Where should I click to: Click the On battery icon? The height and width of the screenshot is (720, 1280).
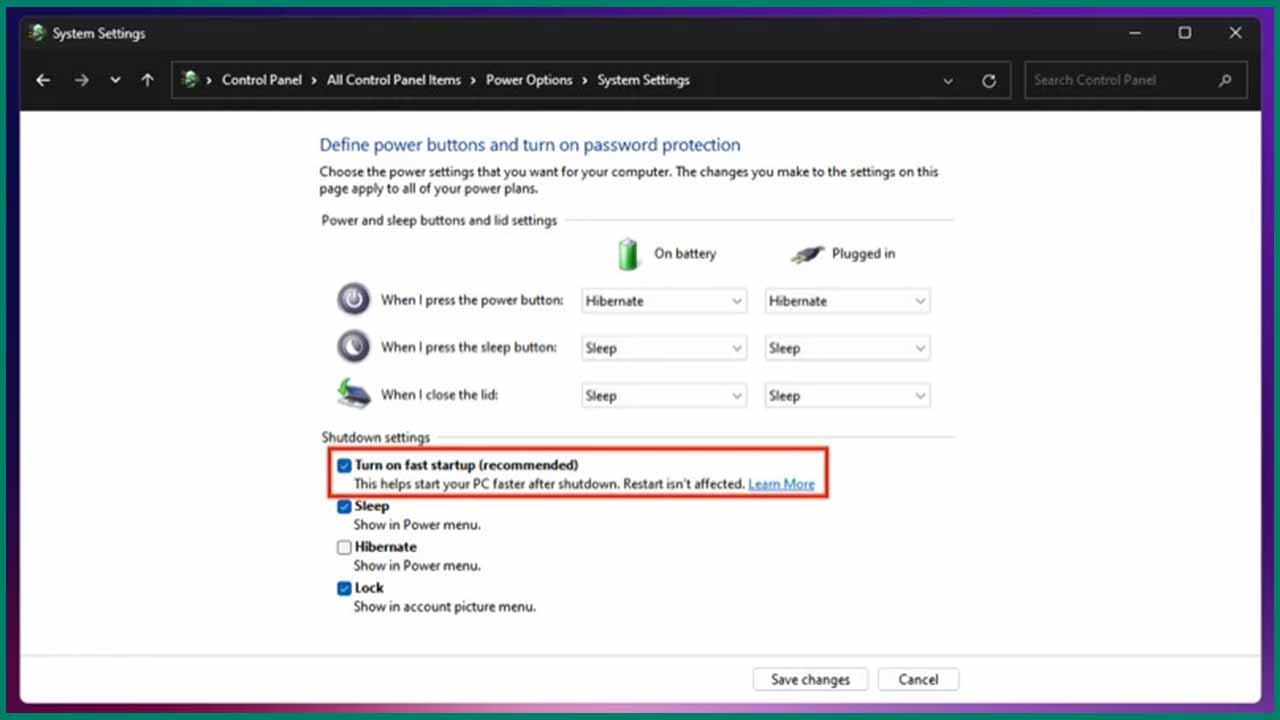pyautogui.click(x=628, y=254)
